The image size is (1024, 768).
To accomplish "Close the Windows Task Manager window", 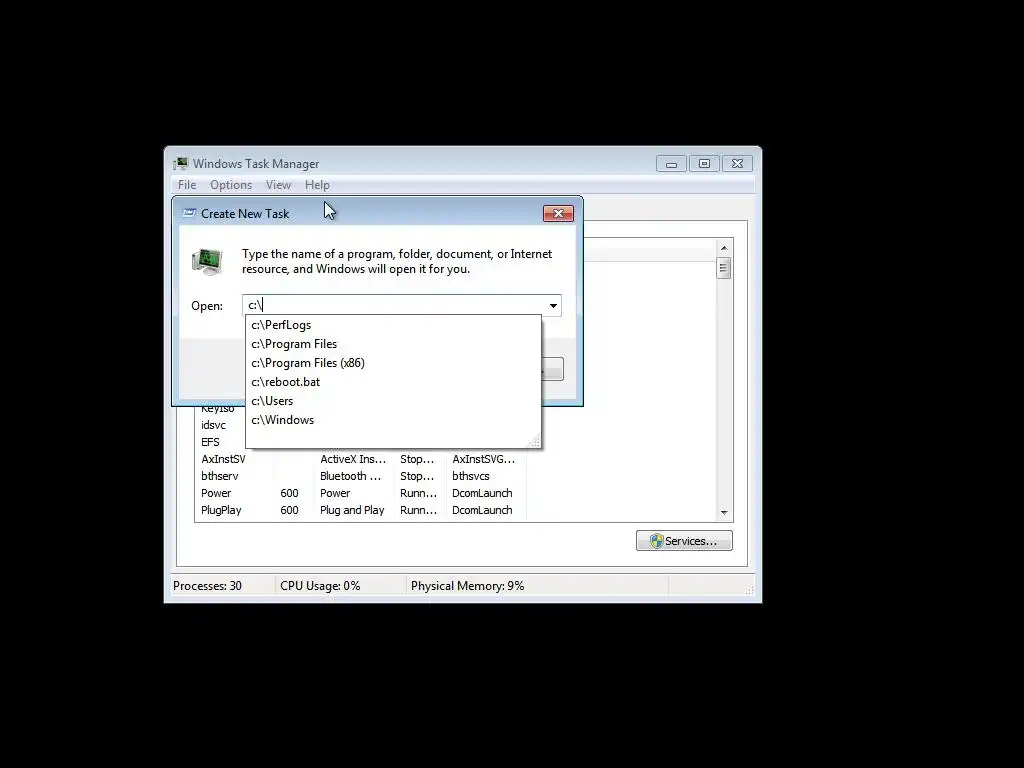I will click(x=737, y=163).
